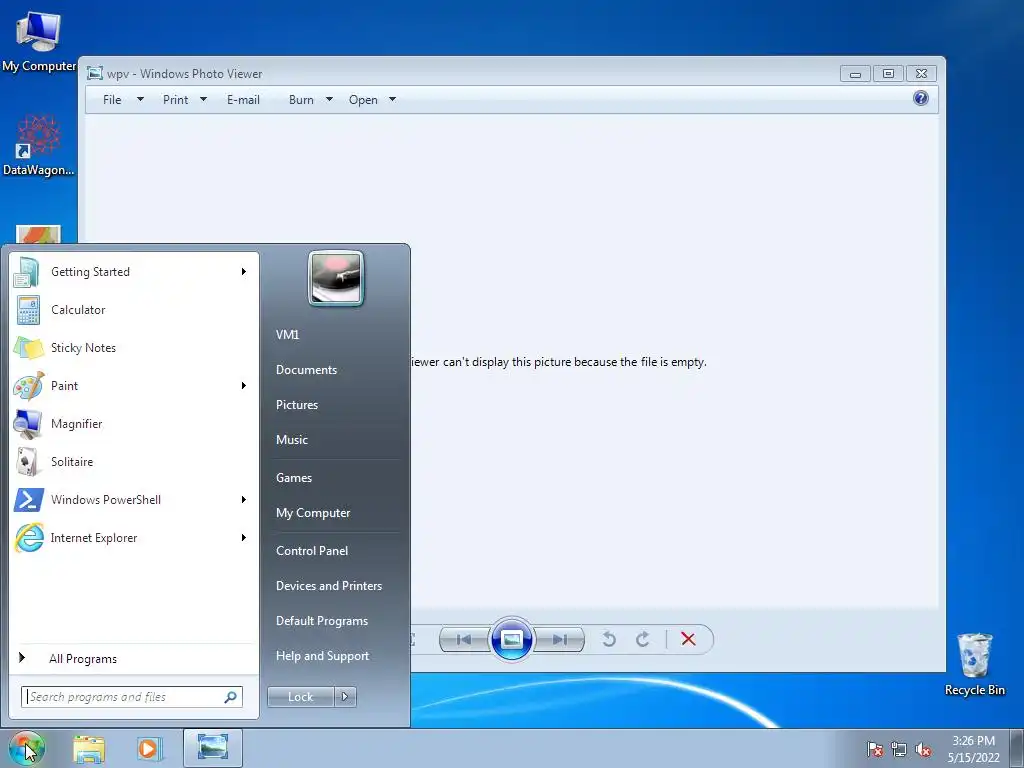Minimize the Windows Photo Viewer window
Screen dimensions: 1024x768
click(x=855, y=74)
